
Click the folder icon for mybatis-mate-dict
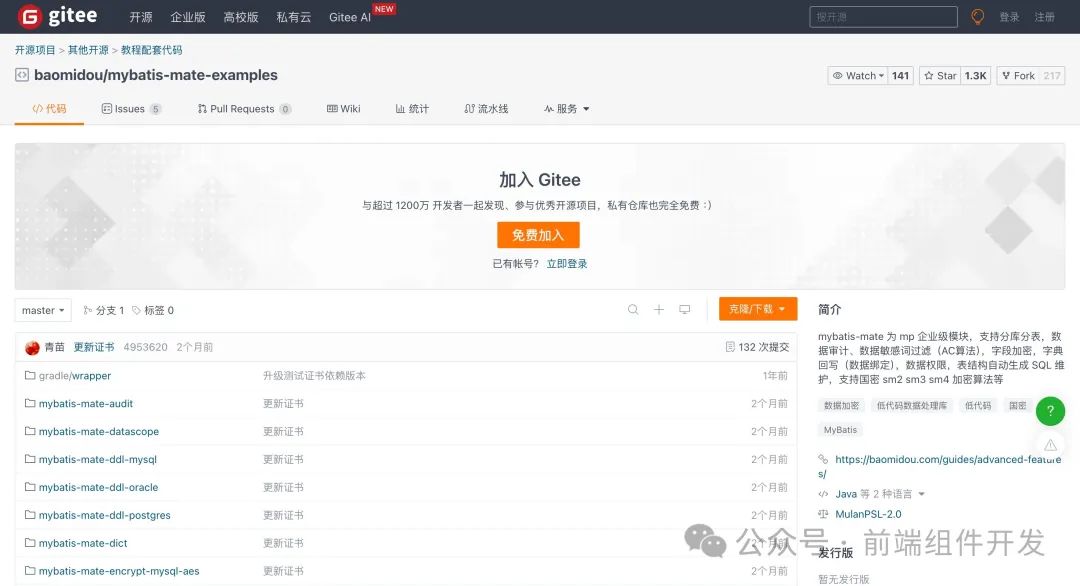[30, 543]
